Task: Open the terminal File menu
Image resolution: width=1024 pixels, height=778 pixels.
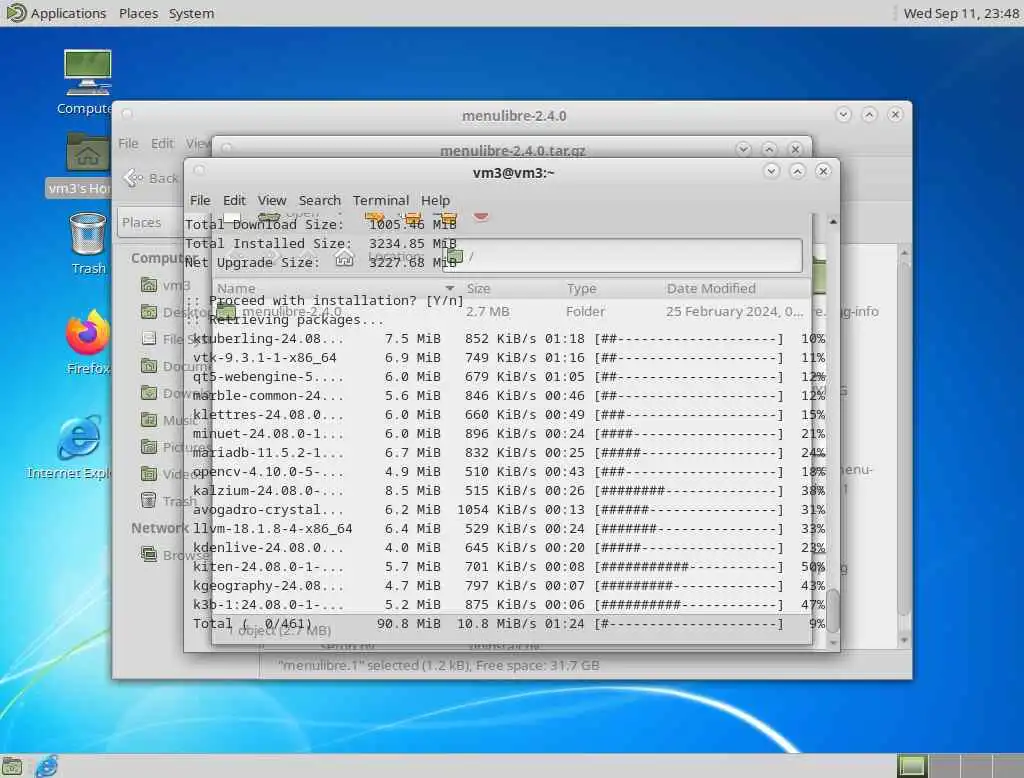Action: coord(200,200)
